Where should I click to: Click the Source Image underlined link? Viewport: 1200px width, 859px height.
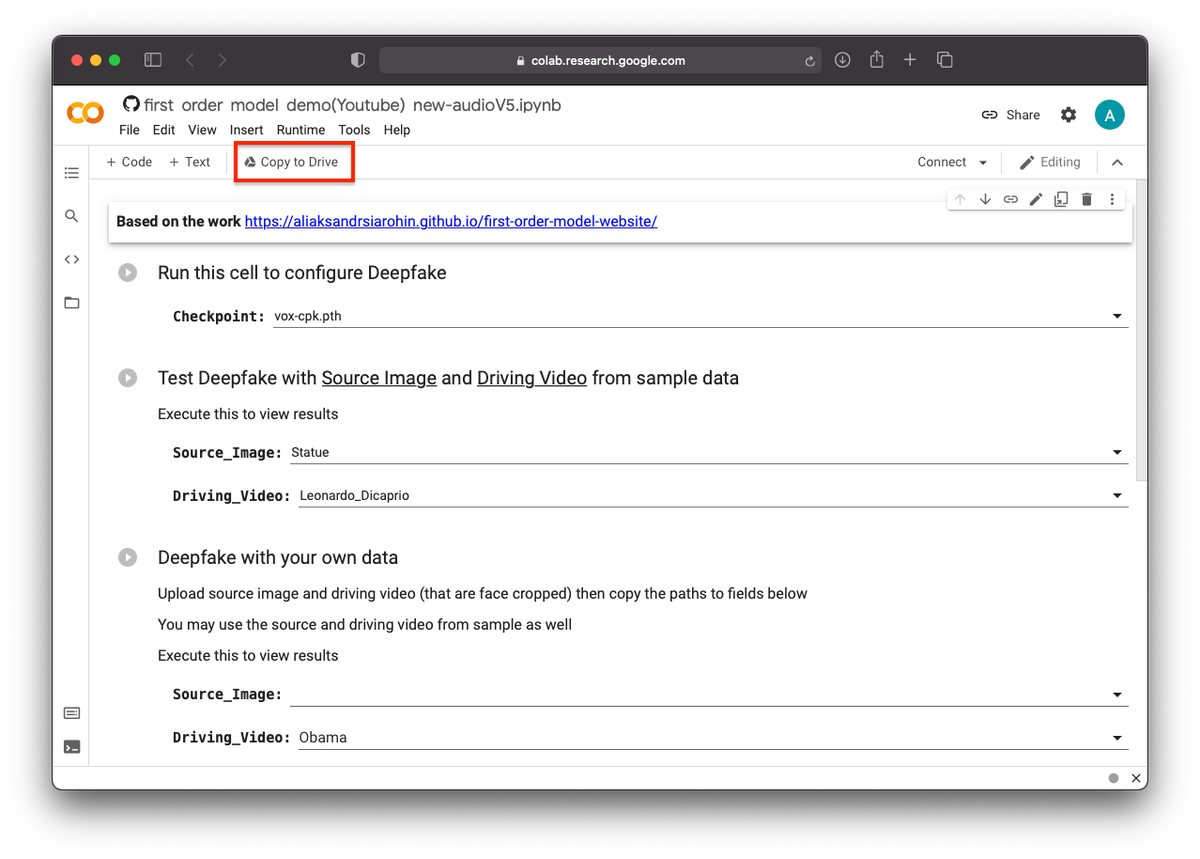[379, 378]
